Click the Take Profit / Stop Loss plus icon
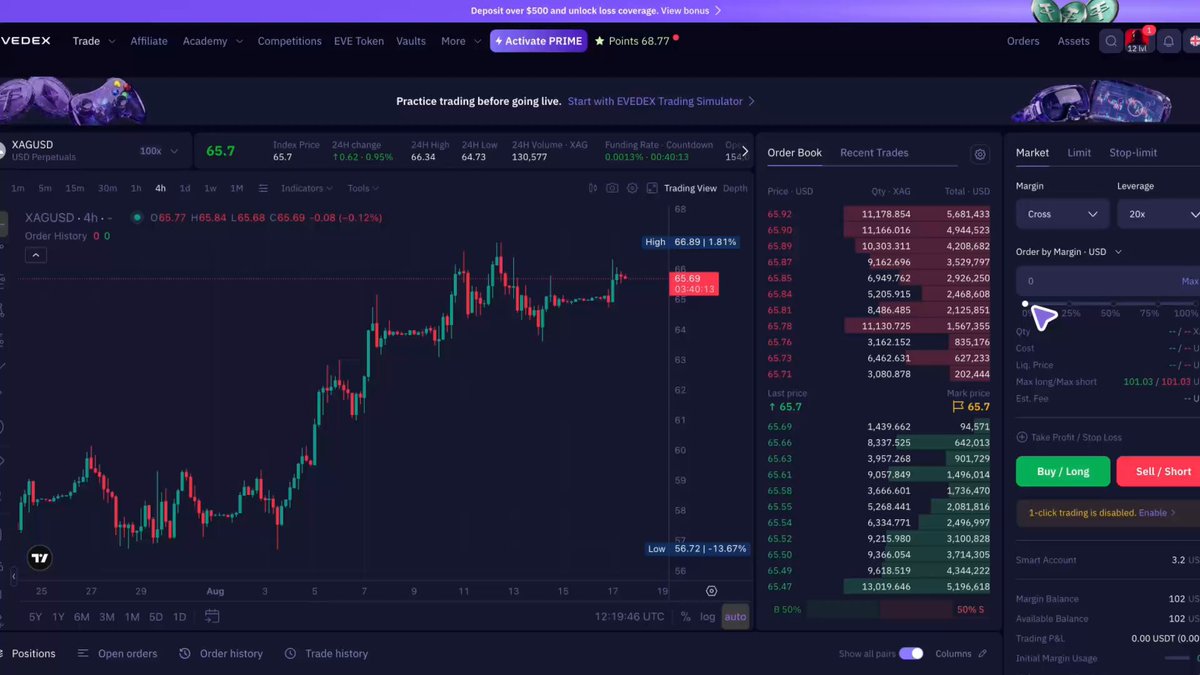The height and width of the screenshot is (675, 1200). pyautogui.click(x=1021, y=437)
